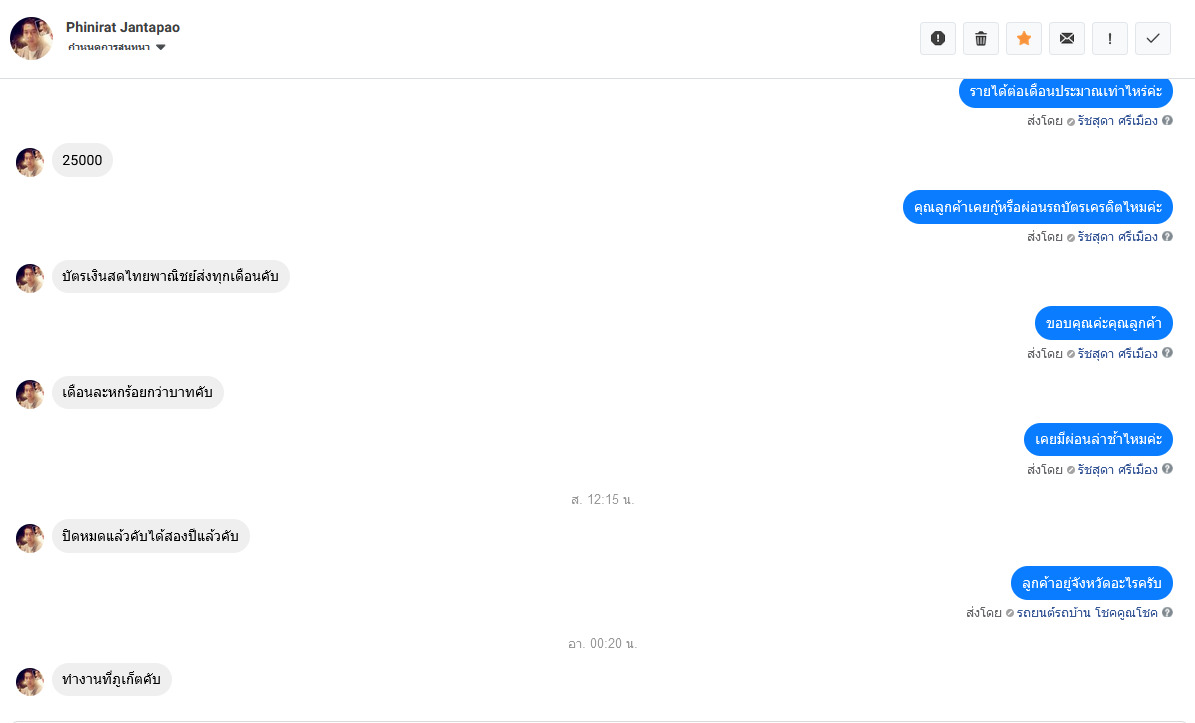Click the avatar beside the 25000 message
1195x723 pixels.
pos(30,162)
